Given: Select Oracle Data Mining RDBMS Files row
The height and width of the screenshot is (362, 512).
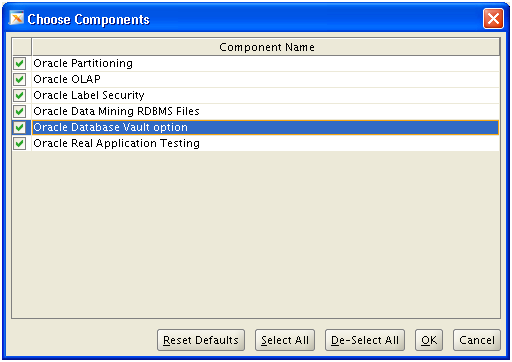Looking at the screenshot, I should (x=266, y=111).
